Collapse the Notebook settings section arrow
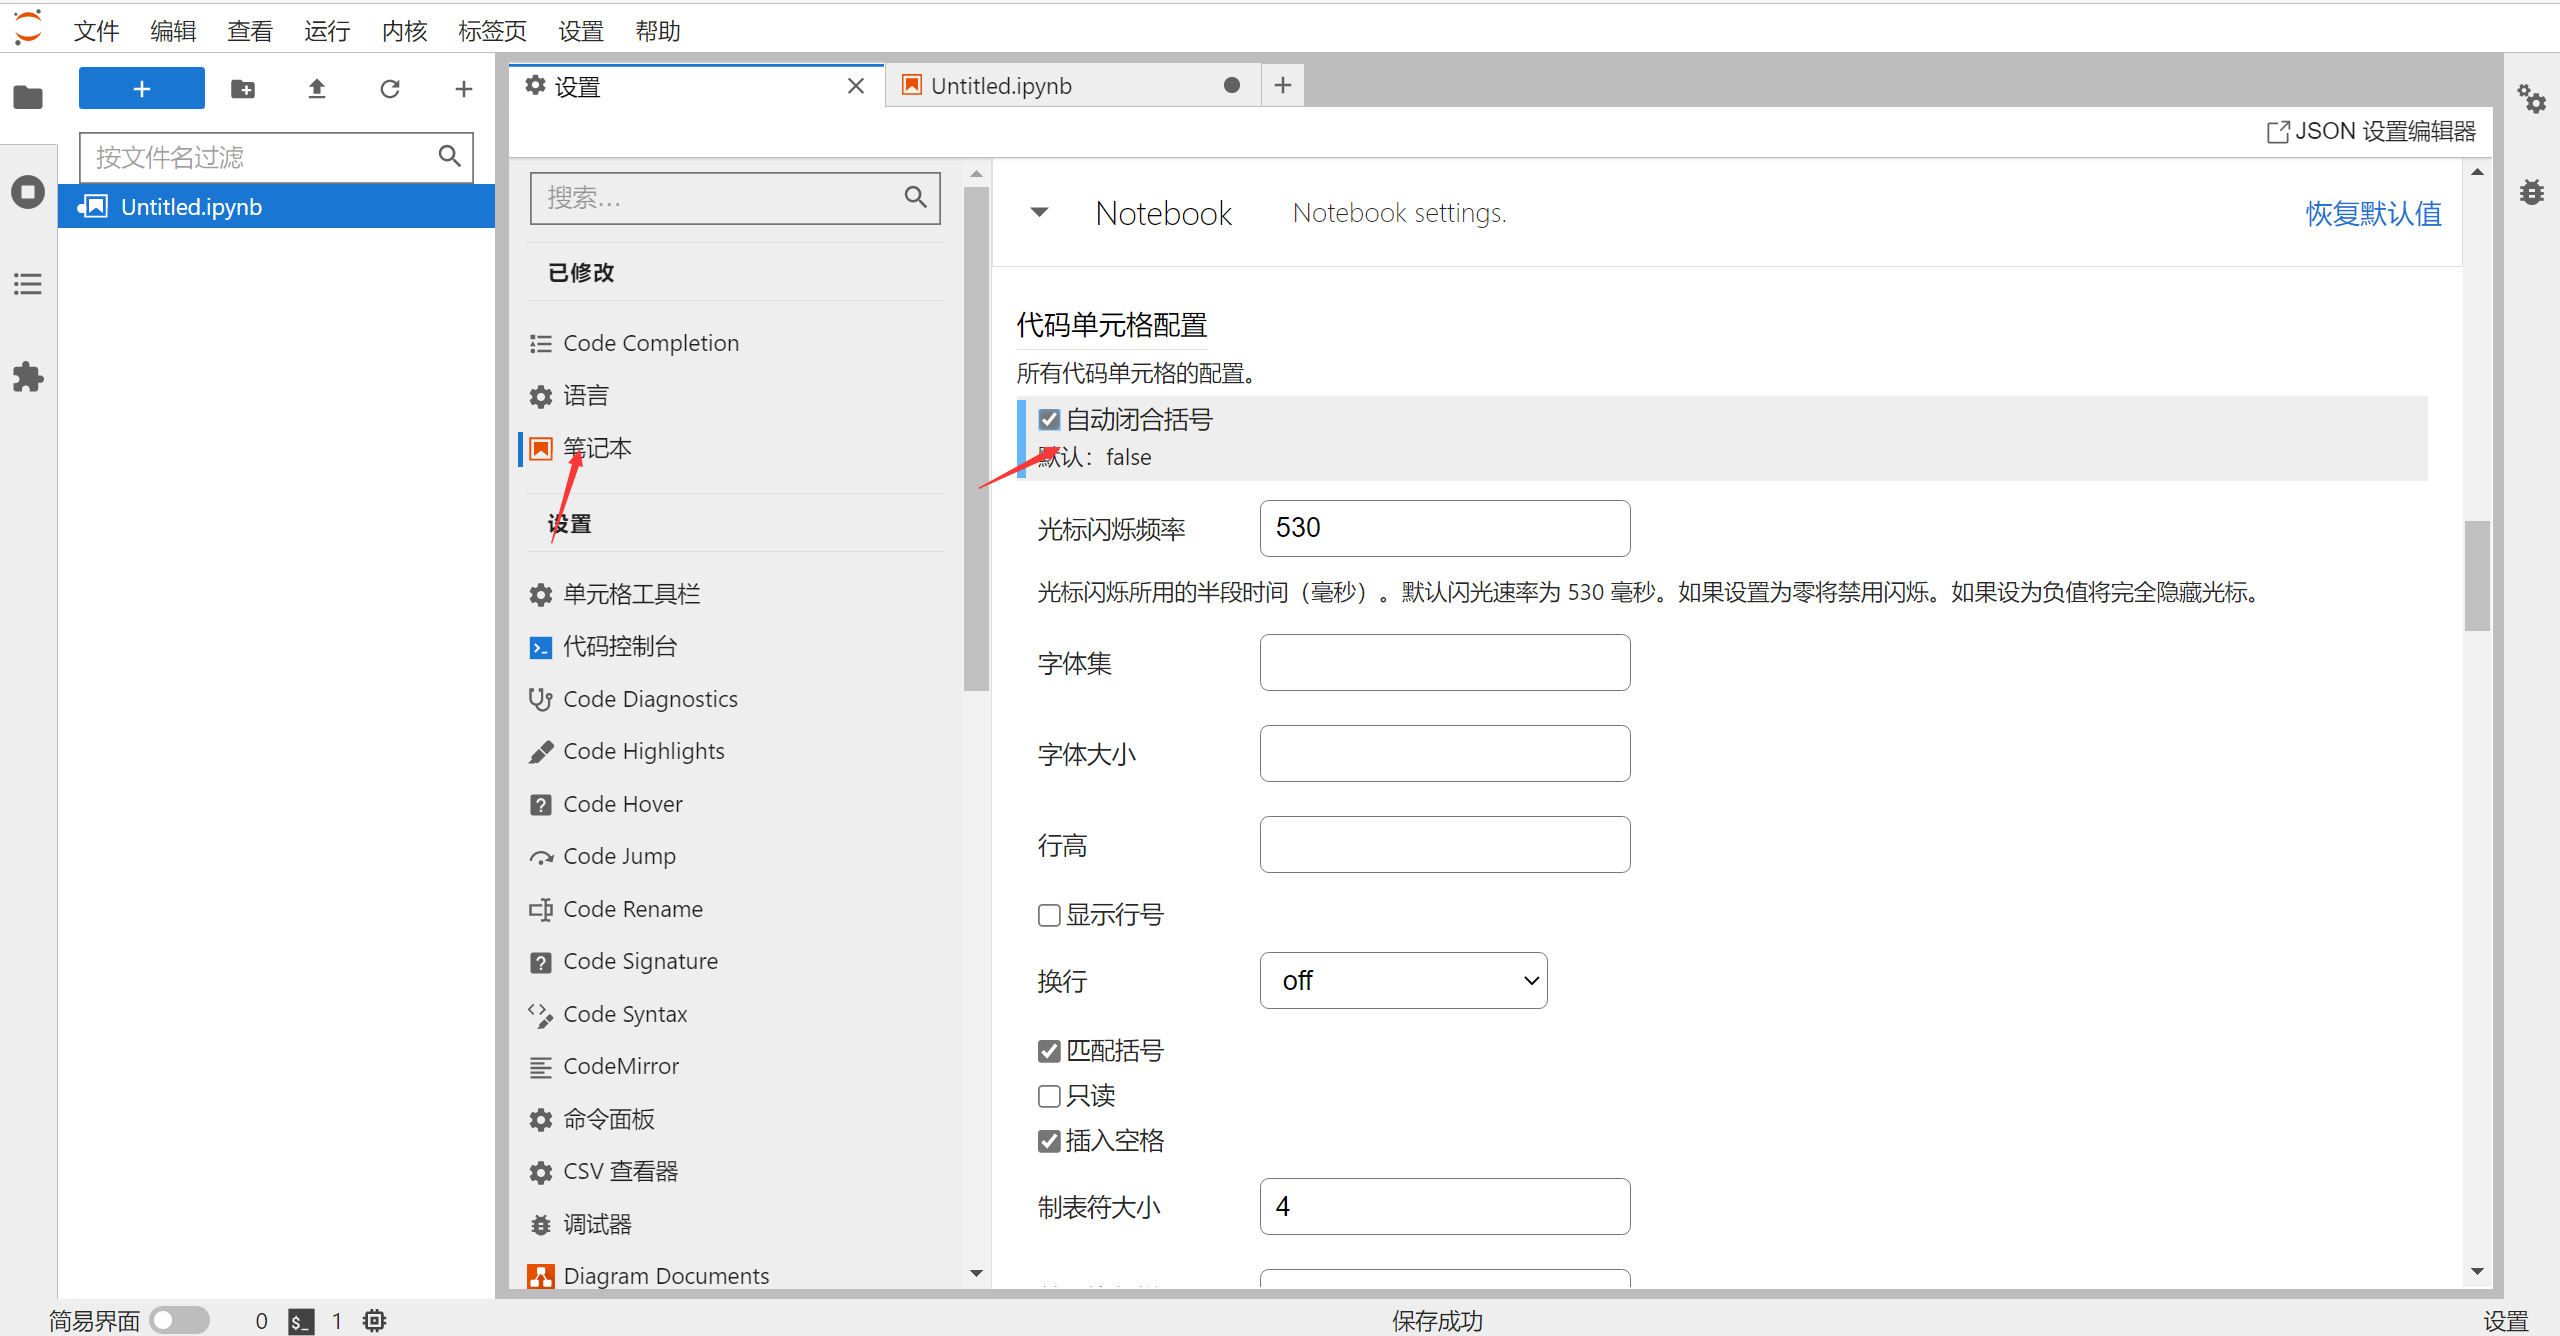Viewport: 2560px width, 1336px height. (x=1040, y=212)
